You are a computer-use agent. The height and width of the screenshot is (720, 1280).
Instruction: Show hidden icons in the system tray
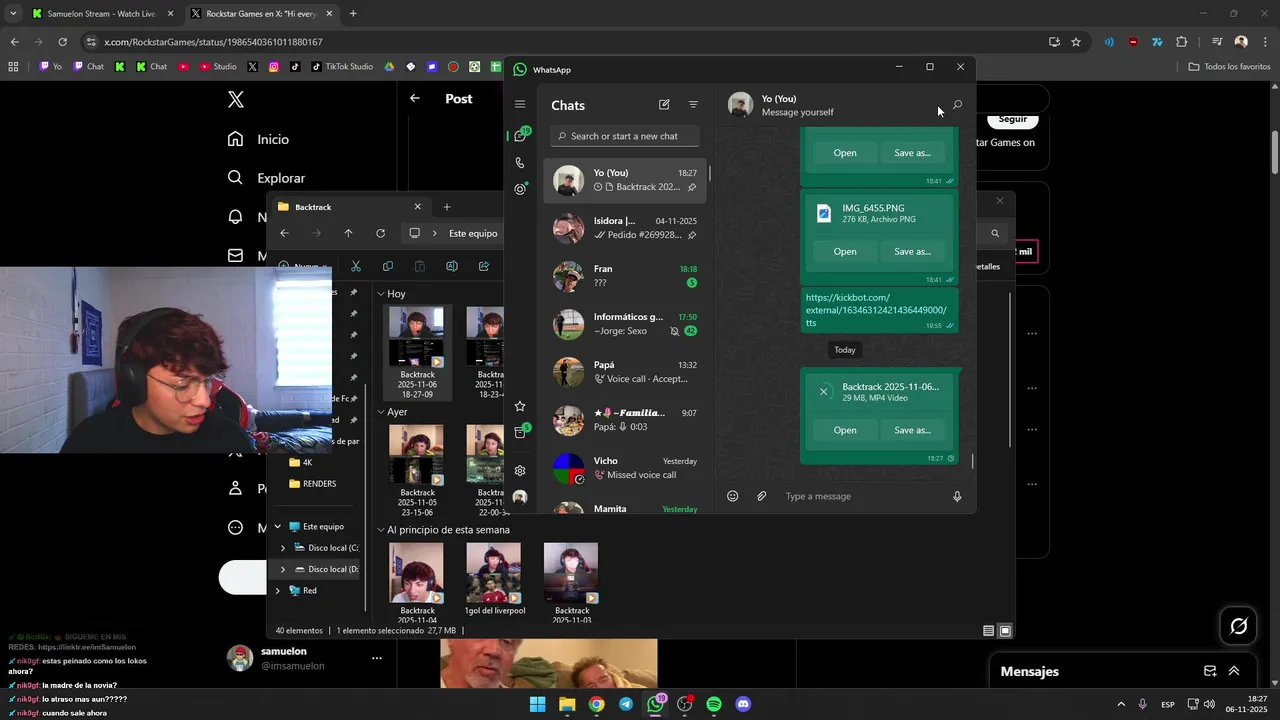(x=1120, y=704)
